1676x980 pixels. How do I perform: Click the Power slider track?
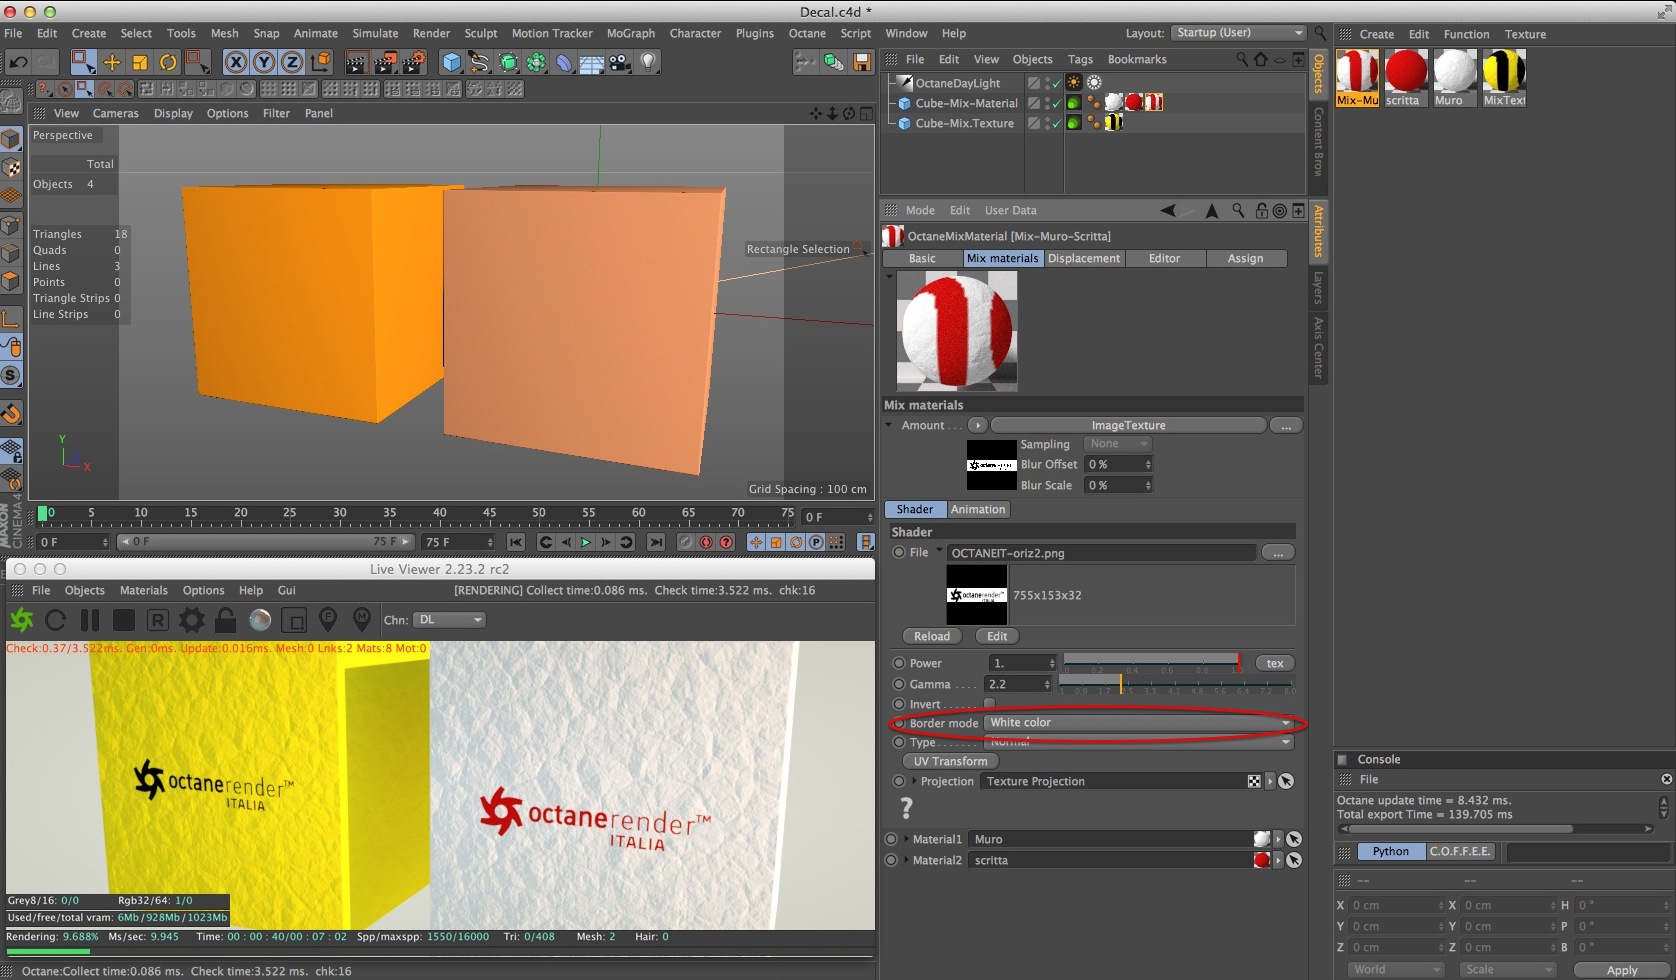[x=1150, y=660]
